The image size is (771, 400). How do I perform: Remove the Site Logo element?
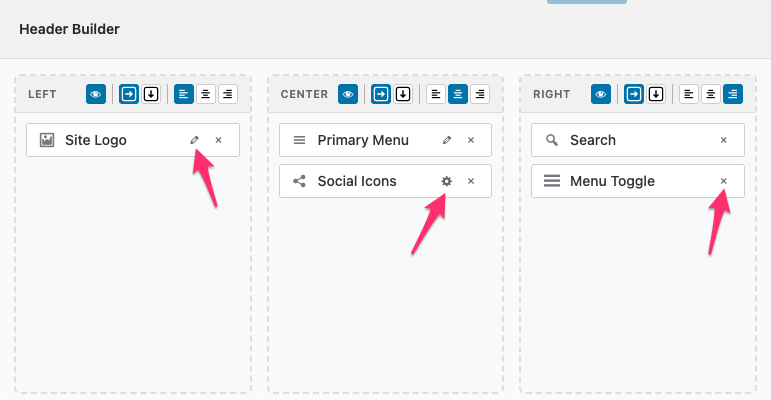pyautogui.click(x=219, y=140)
